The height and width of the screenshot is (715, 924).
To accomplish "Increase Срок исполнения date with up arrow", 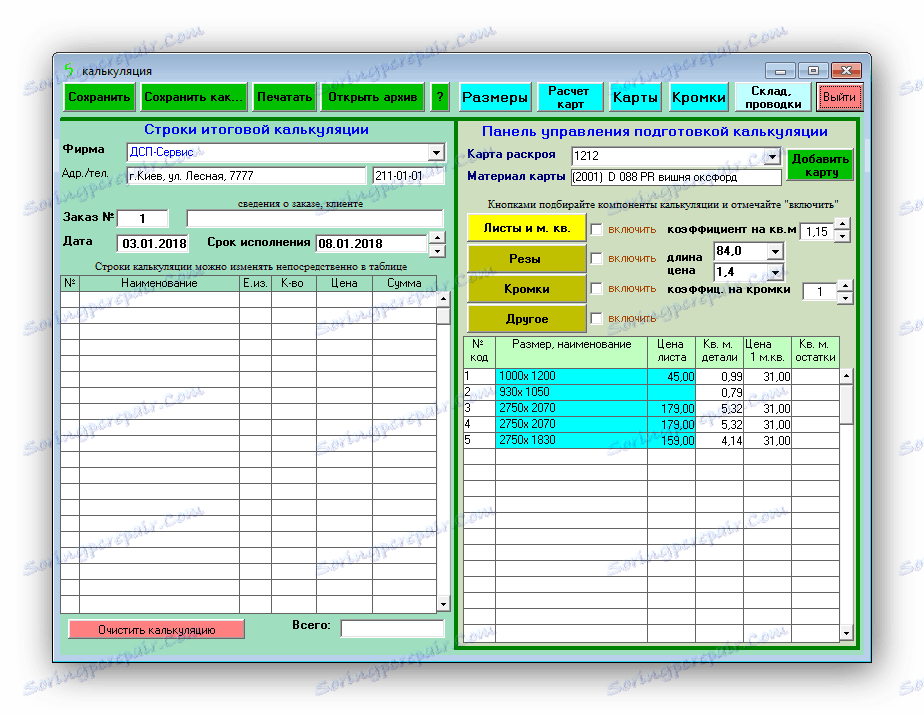I will pos(437,238).
